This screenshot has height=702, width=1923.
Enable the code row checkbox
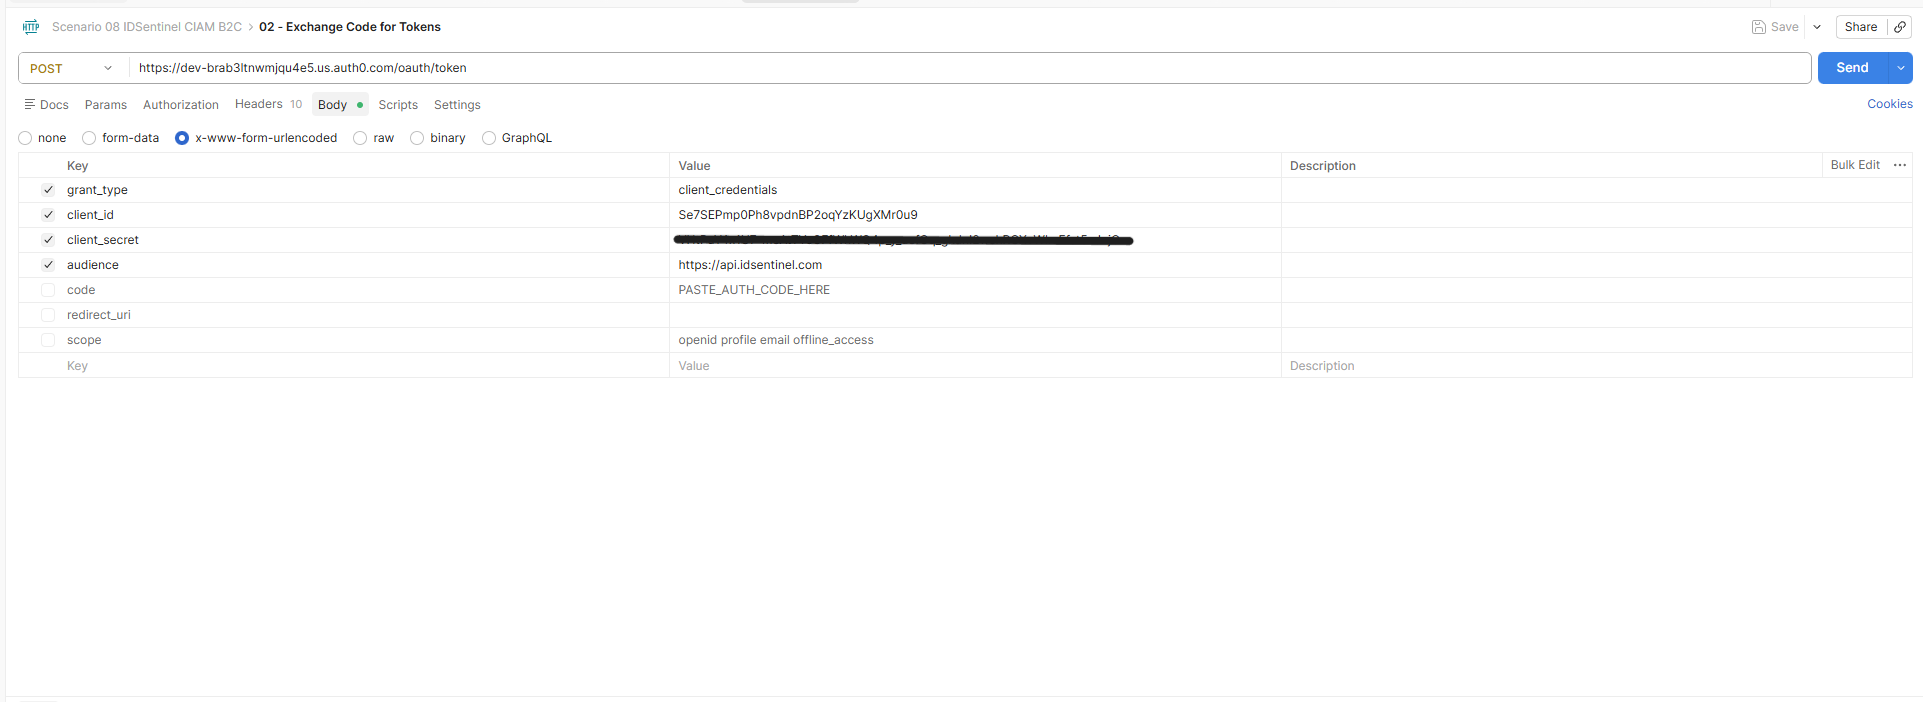pos(48,290)
